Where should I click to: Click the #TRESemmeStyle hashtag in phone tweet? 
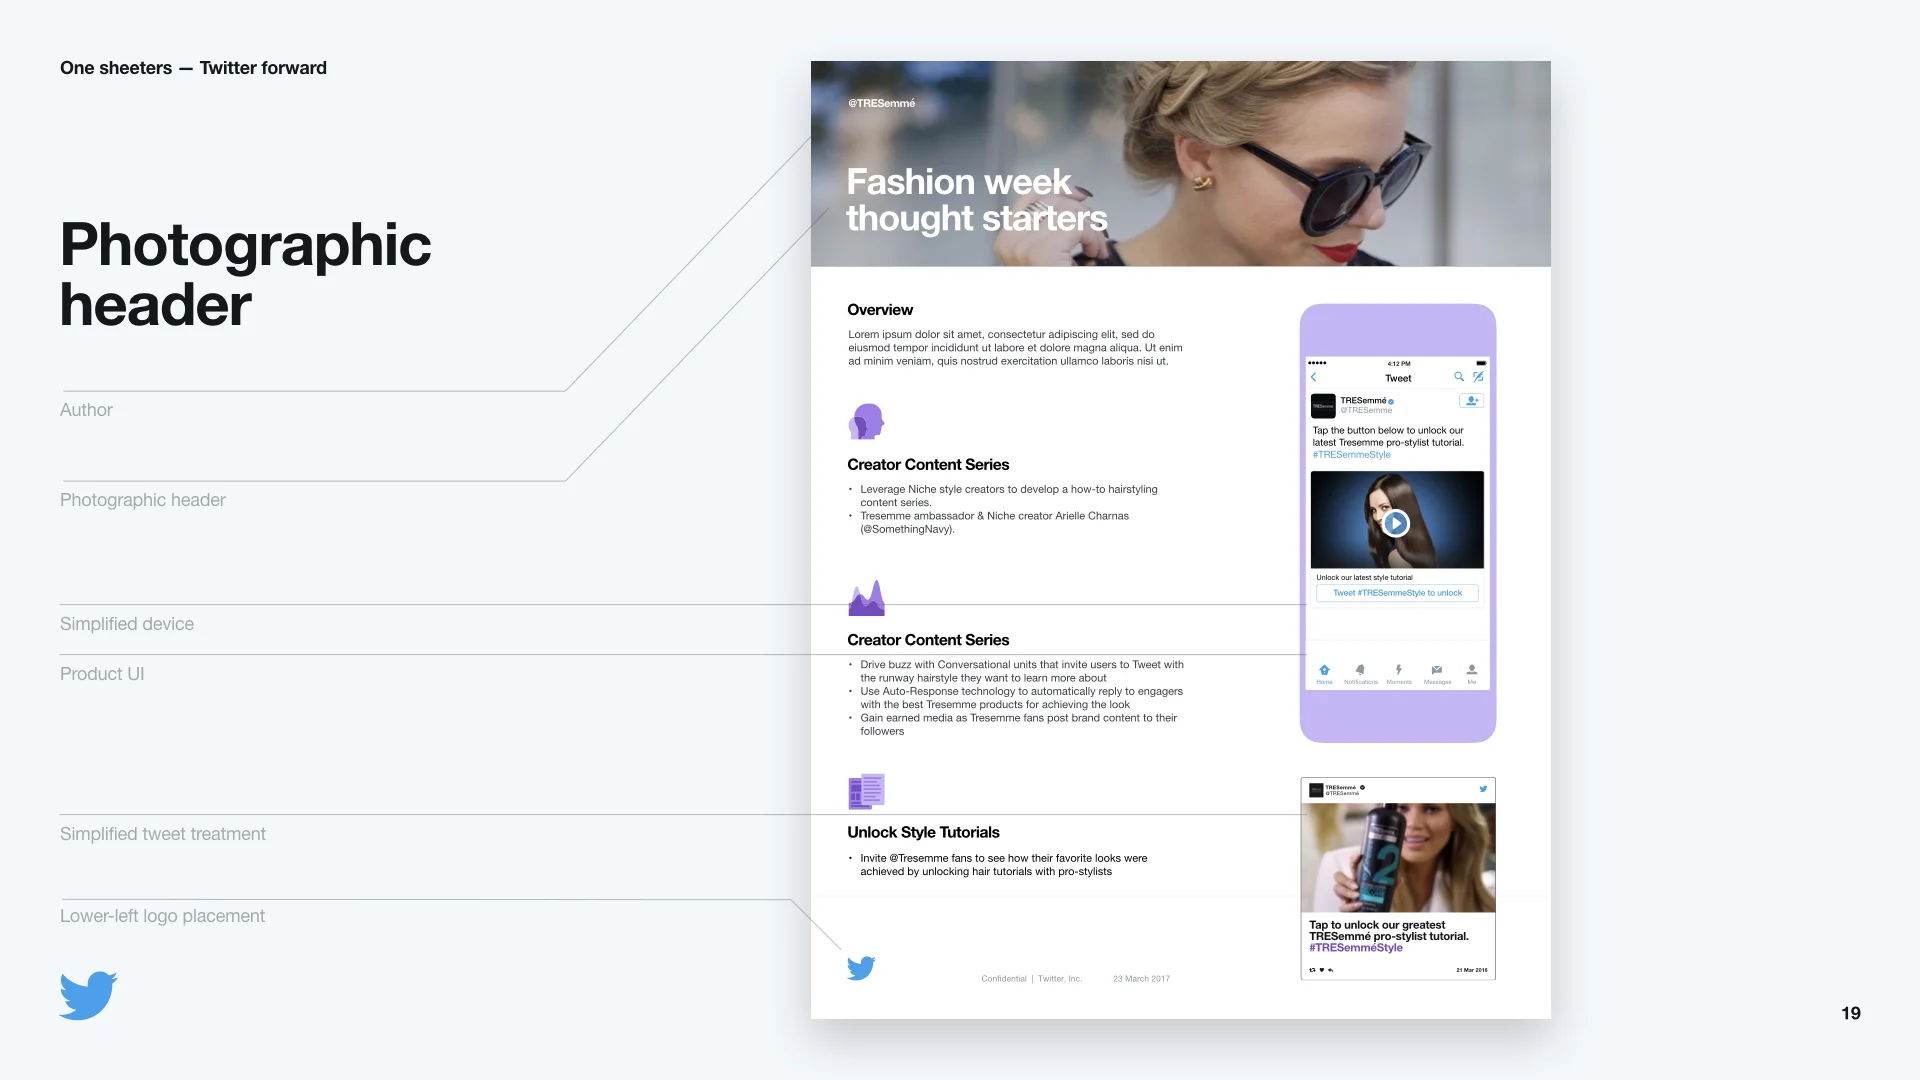(1351, 455)
